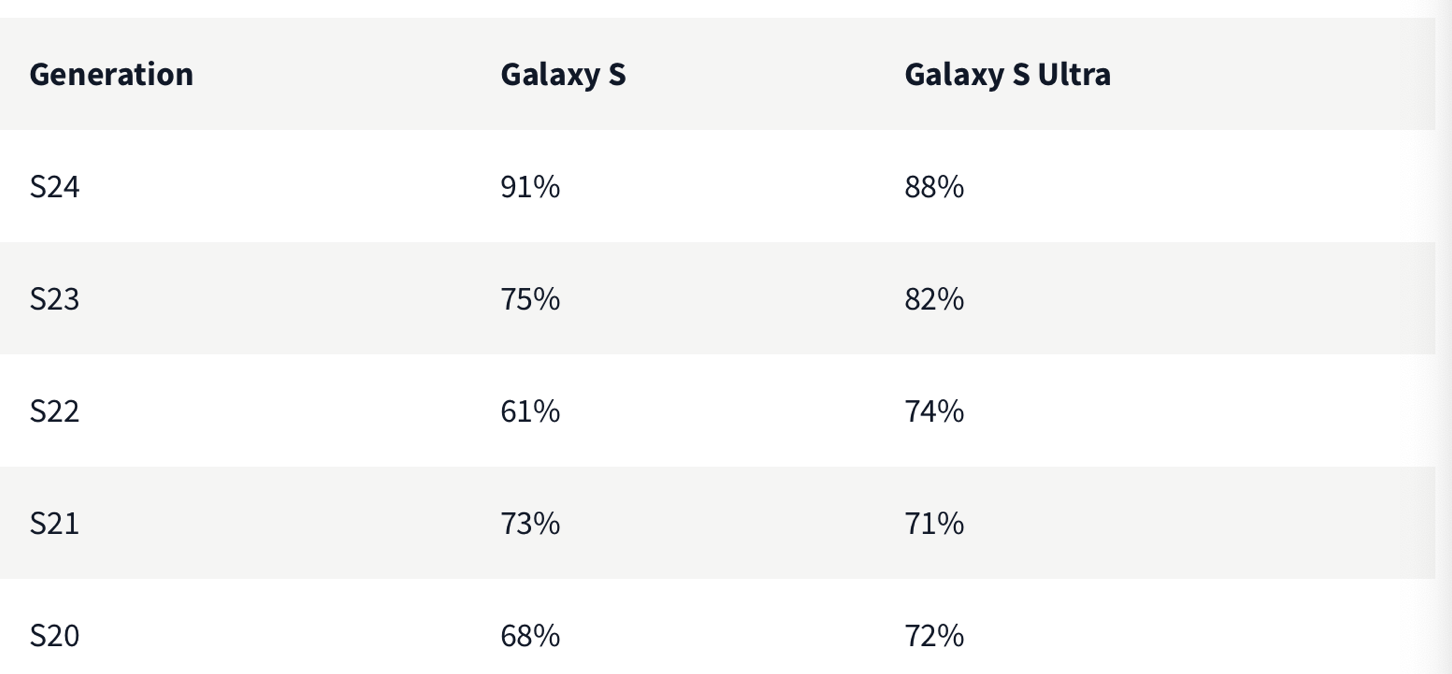Click the Galaxy S column header

pos(563,74)
